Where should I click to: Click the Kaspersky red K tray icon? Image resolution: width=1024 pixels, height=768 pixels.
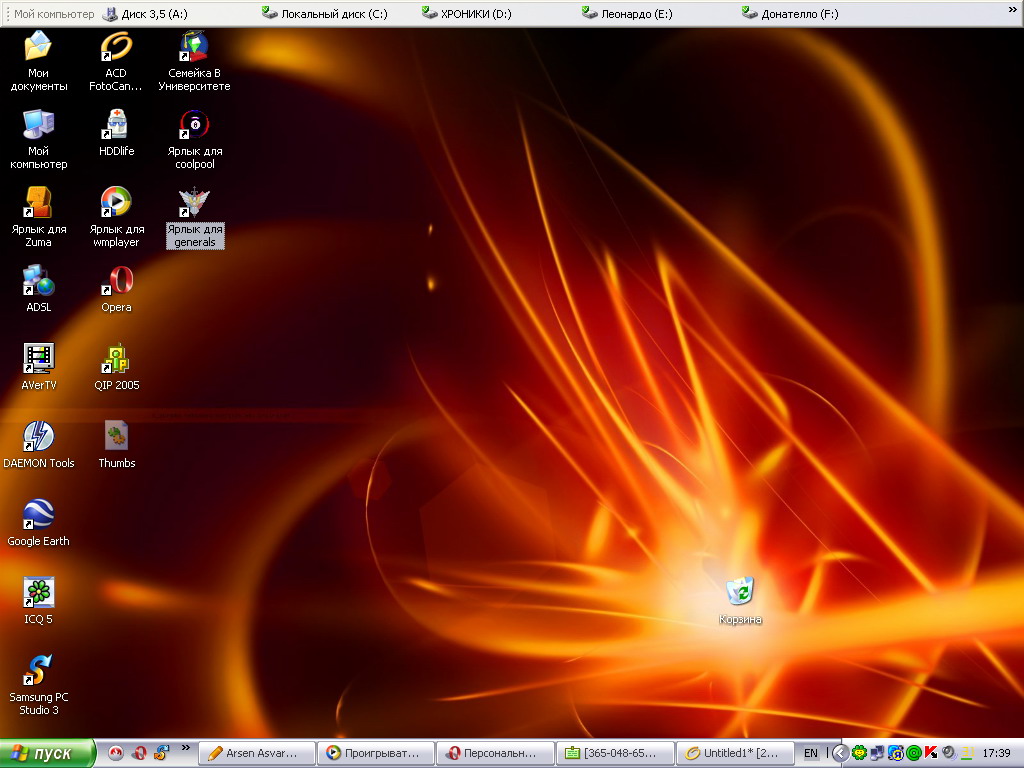931,753
